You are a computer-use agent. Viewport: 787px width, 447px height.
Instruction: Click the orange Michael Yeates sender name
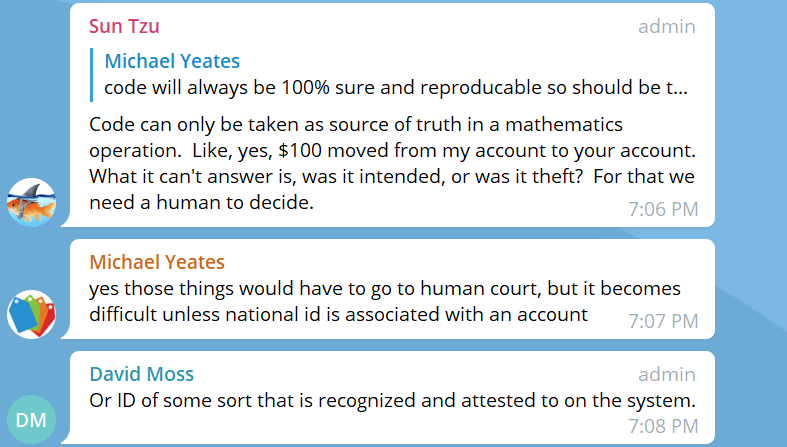pyautogui.click(x=157, y=262)
